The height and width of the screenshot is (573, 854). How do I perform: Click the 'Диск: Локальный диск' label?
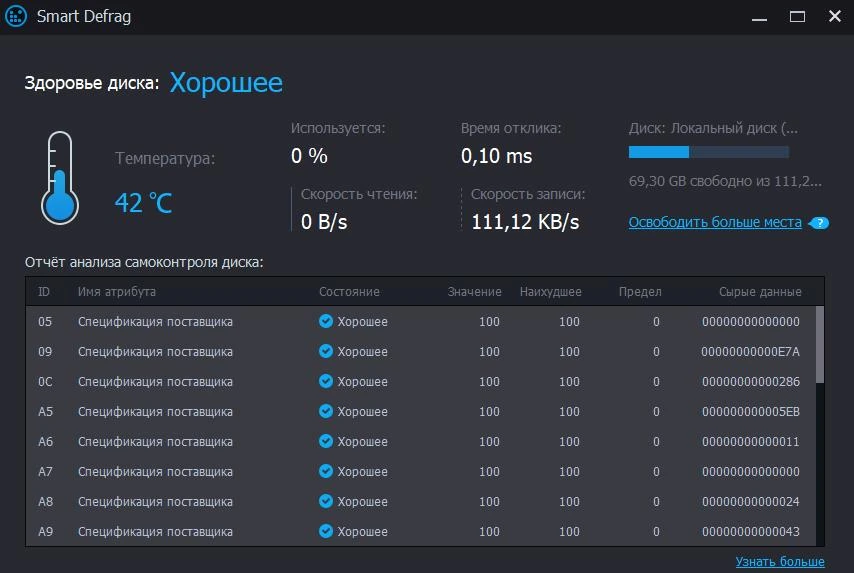pos(713,129)
